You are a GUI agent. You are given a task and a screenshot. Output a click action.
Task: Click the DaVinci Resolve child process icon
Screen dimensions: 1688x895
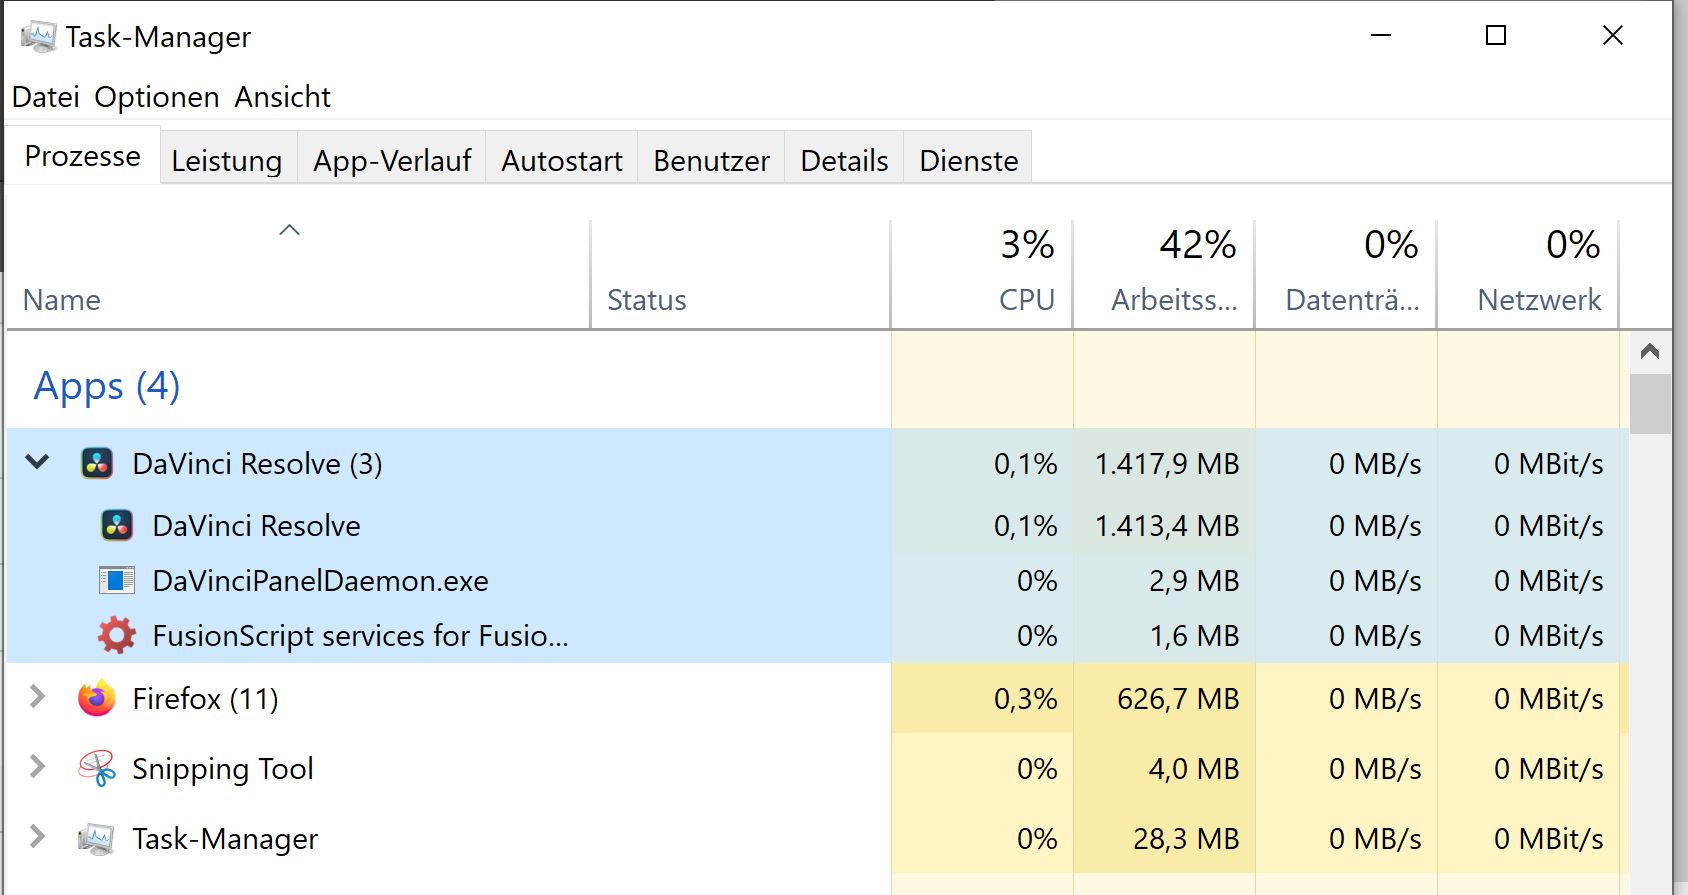click(x=117, y=526)
